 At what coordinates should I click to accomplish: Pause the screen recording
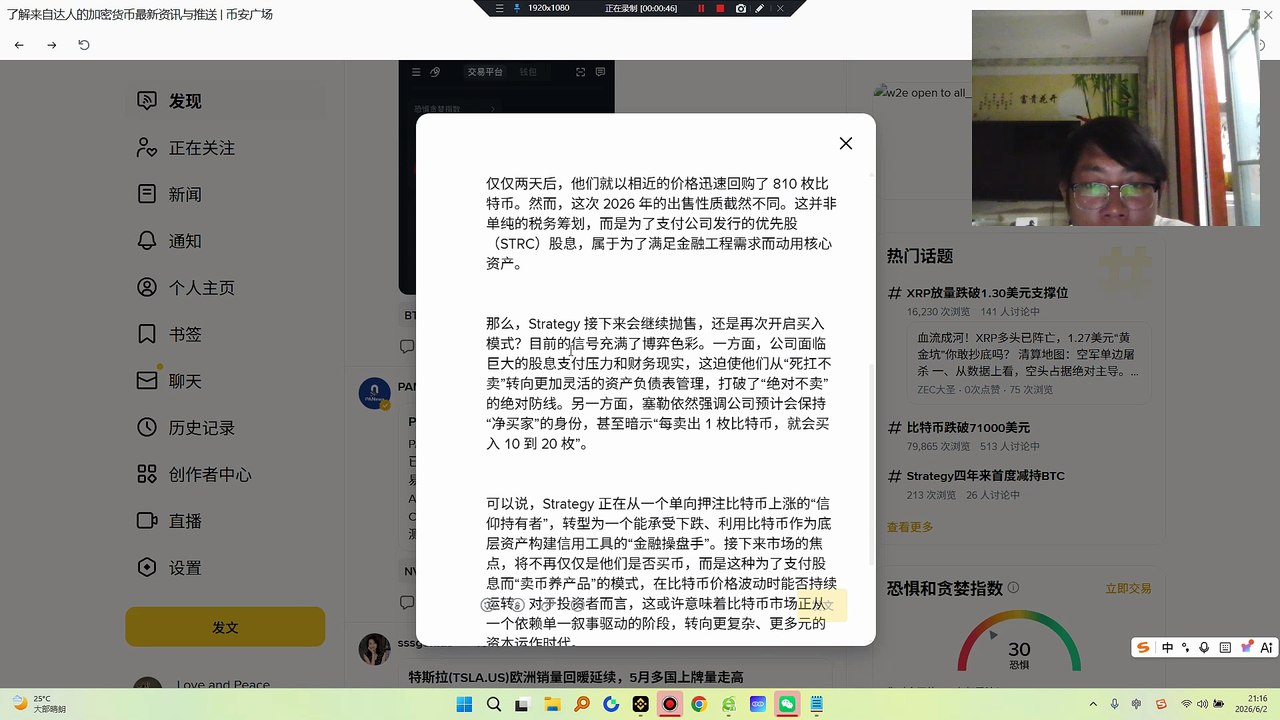(x=701, y=8)
